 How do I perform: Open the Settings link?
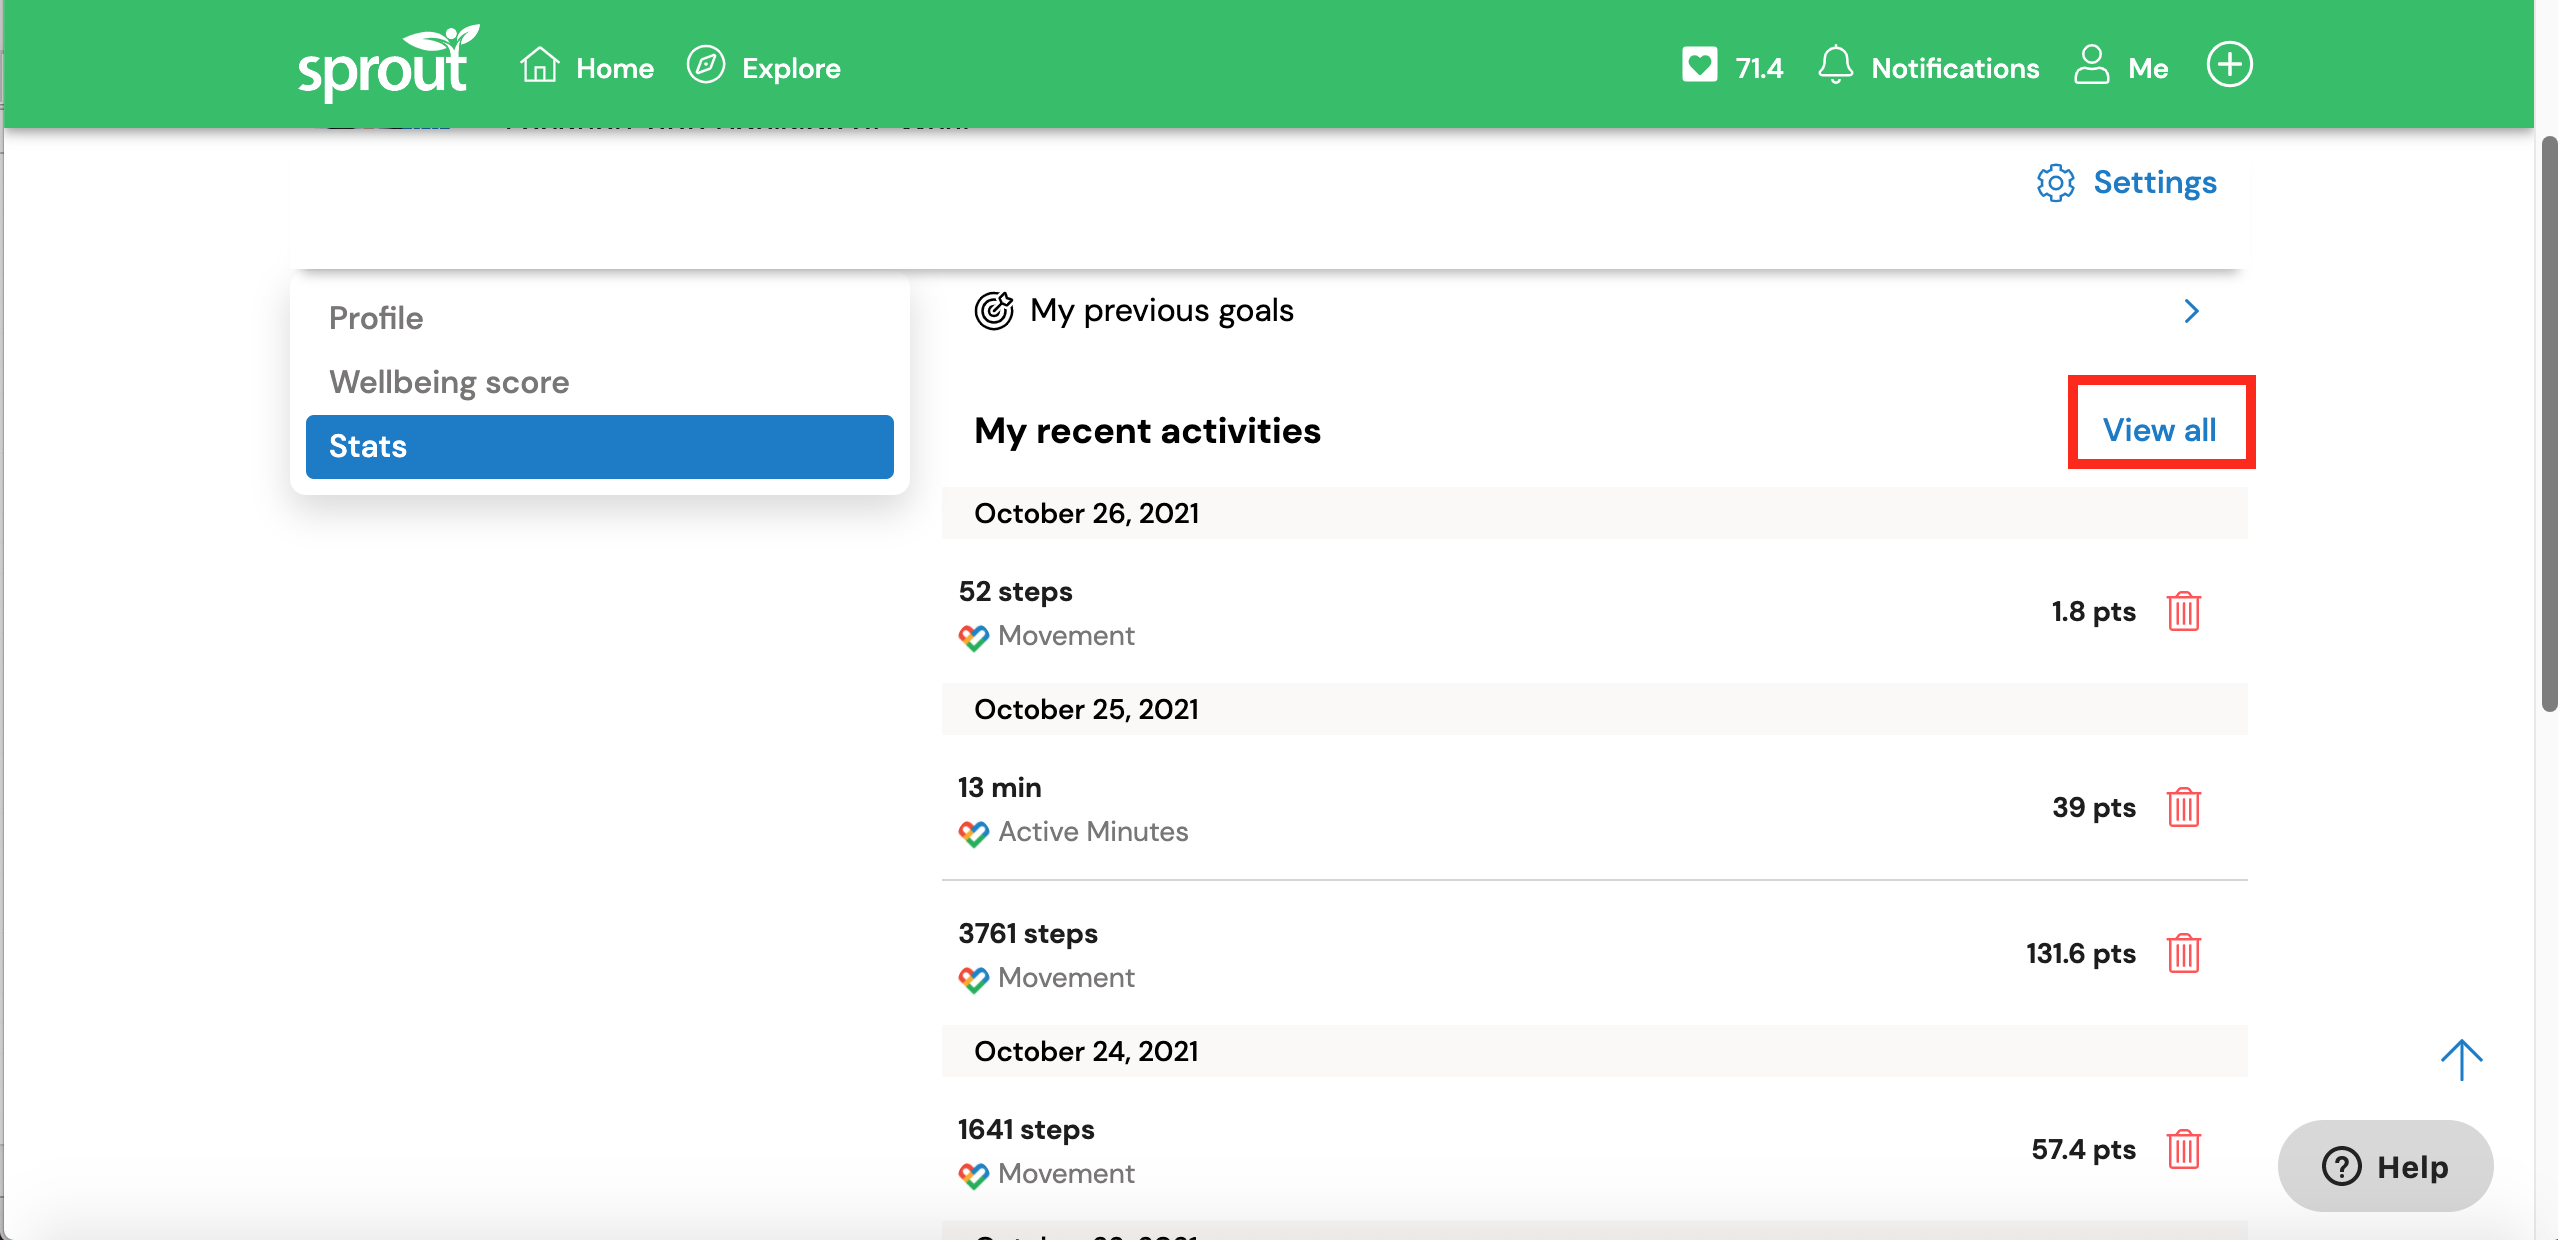2155,183
